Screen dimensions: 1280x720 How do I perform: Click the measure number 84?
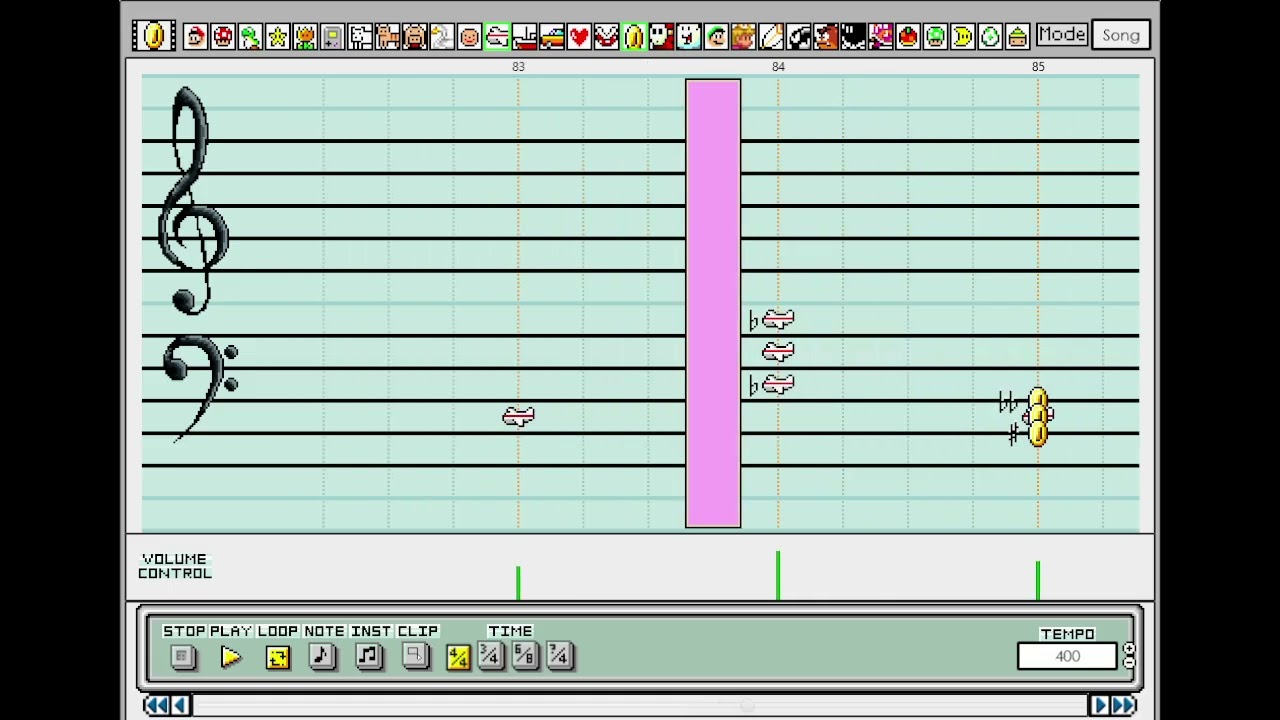click(778, 66)
